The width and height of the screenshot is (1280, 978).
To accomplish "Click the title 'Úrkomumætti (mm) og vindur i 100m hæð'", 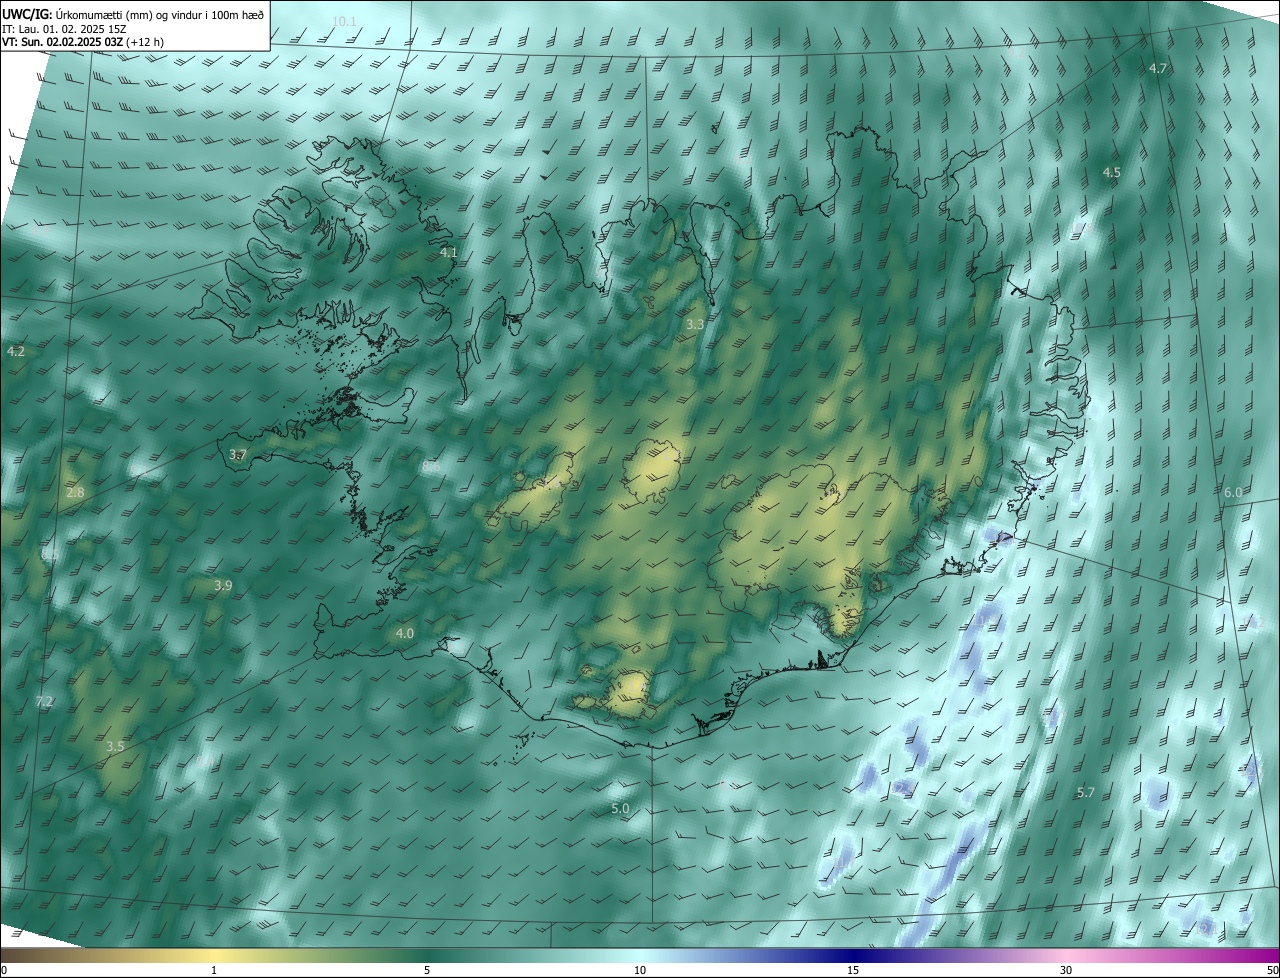I will [x=160, y=13].
